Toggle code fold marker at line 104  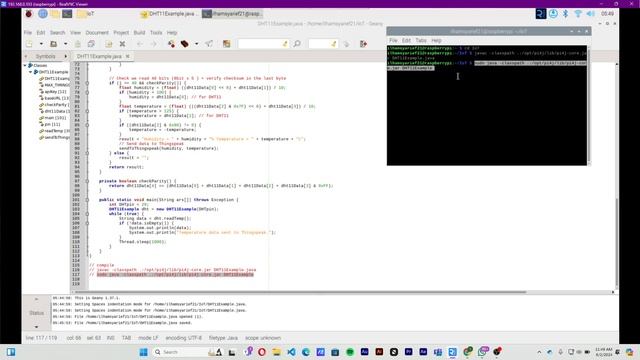click(x=87, y=213)
